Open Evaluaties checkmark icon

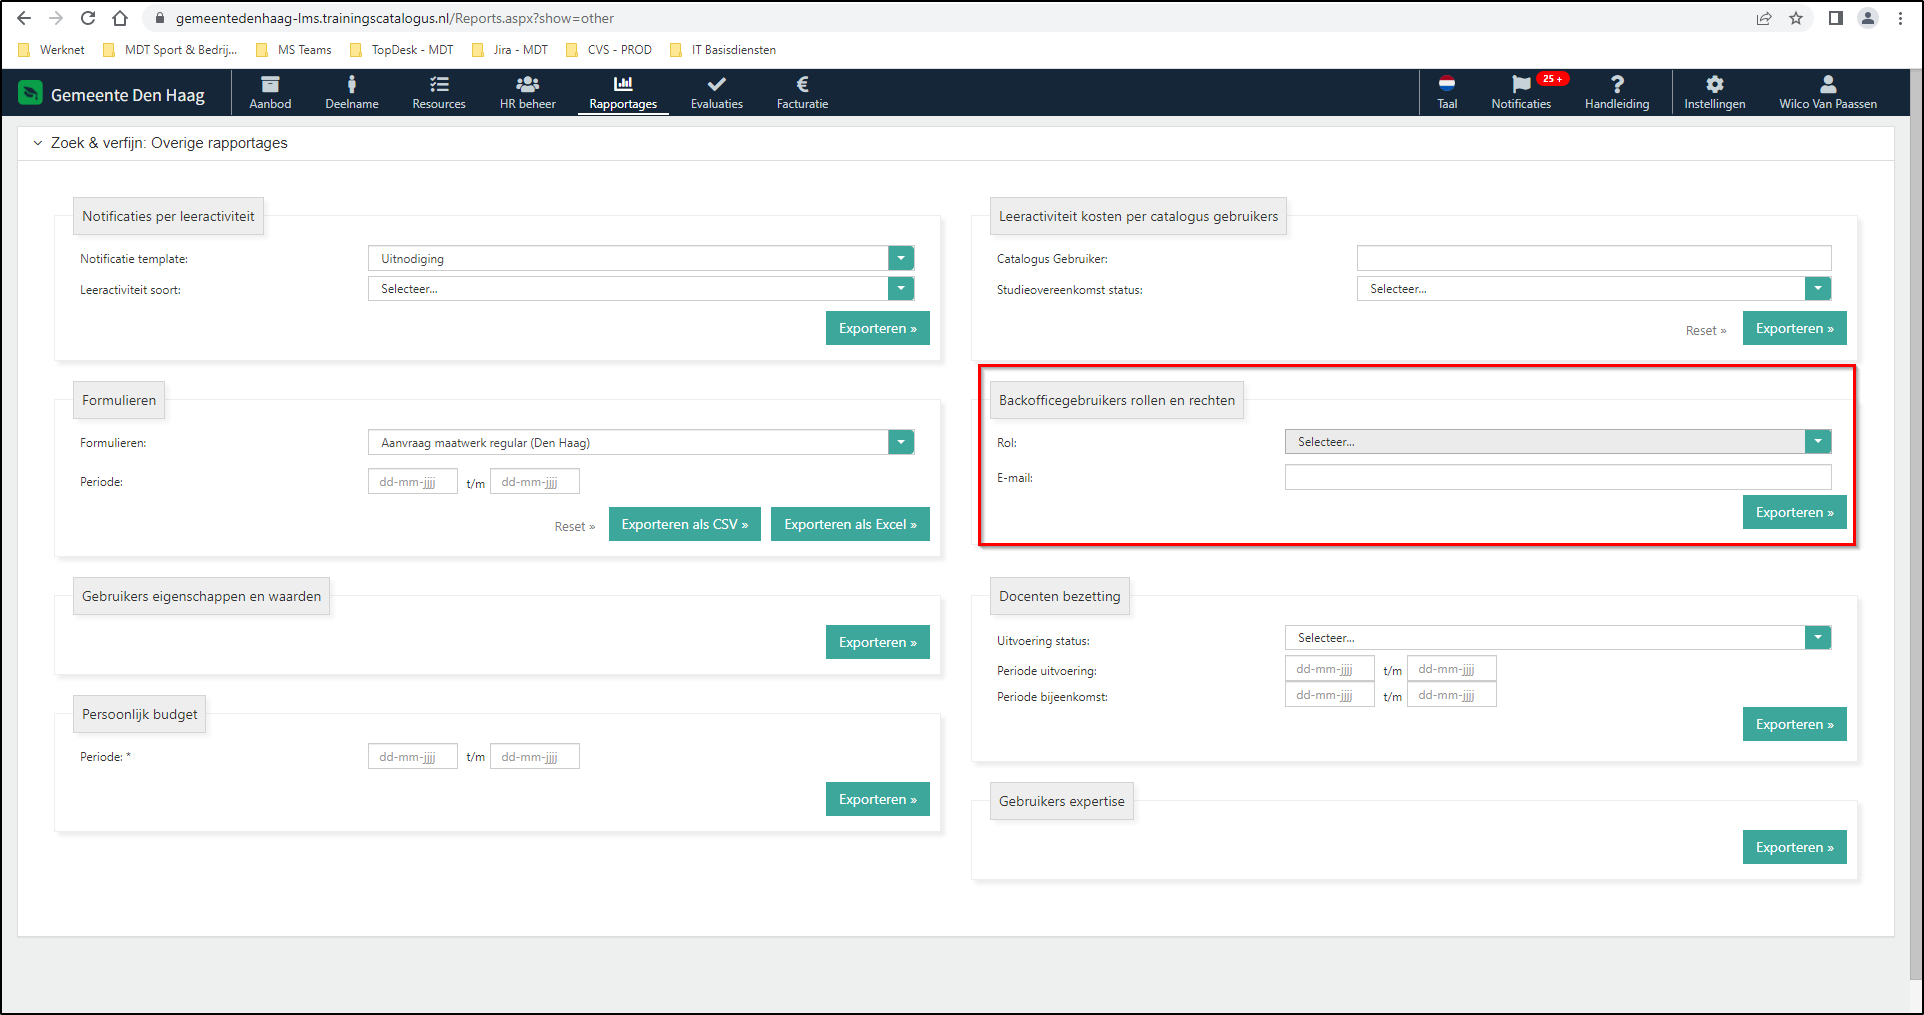click(716, 85)
